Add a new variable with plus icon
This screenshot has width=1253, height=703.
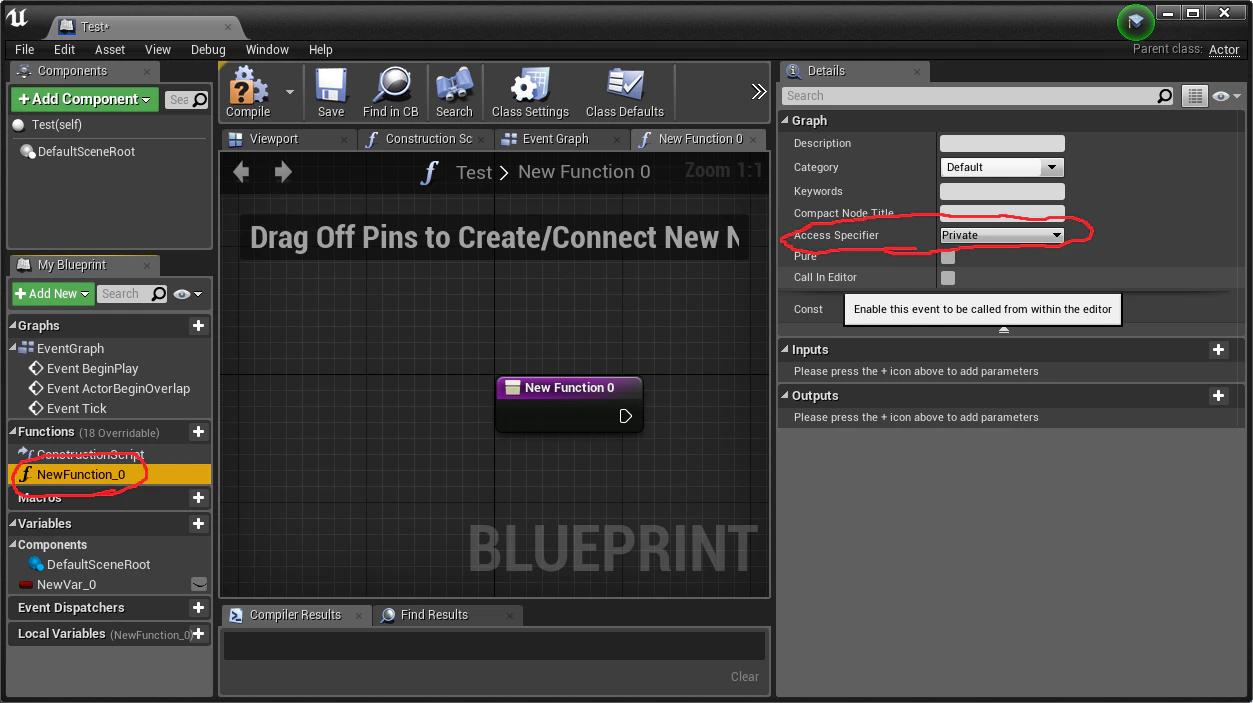coord(198,523)
